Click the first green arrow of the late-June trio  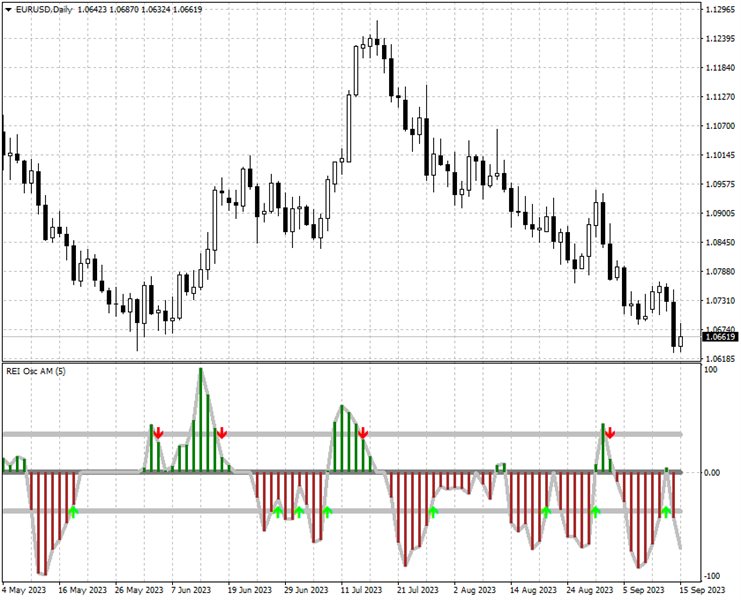click(x=278, y=512)
